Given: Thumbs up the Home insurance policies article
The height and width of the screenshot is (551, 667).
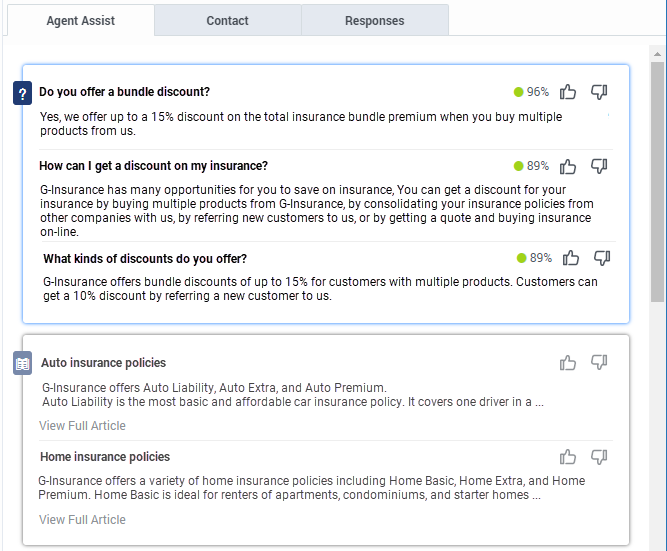Looking at the screenshot, I should click(x=568, y=457).
